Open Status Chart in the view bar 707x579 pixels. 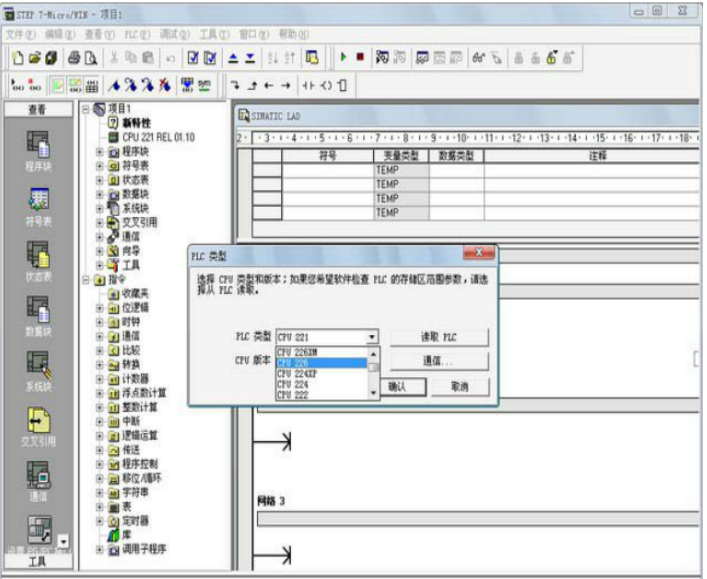38,261
